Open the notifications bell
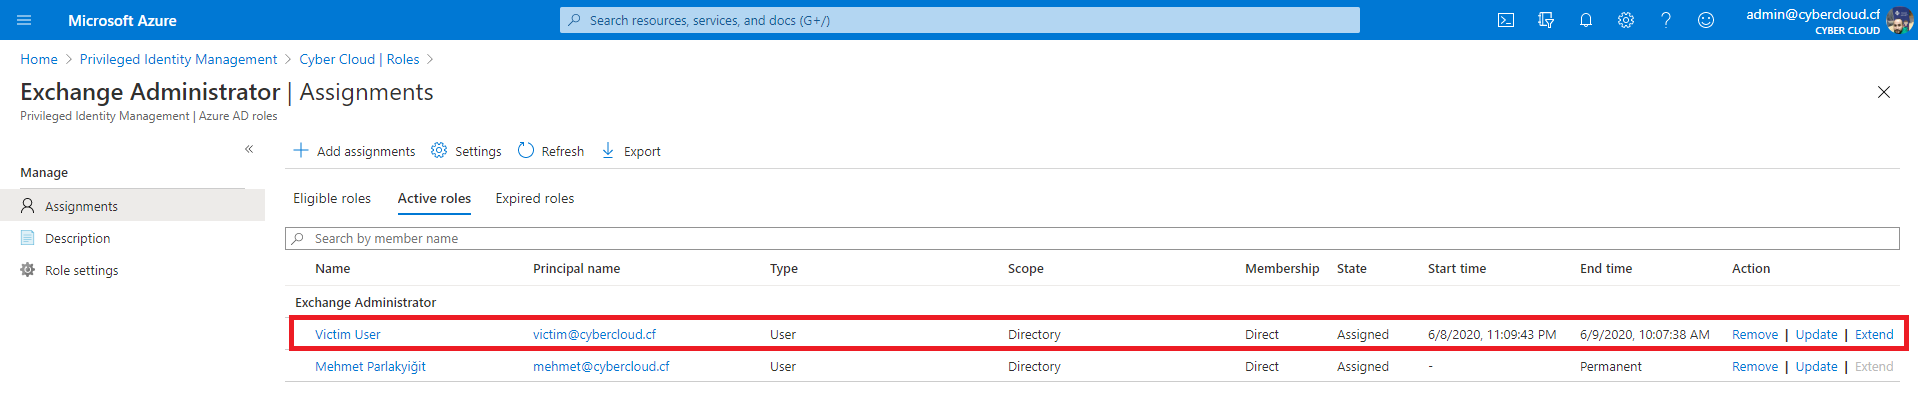1918x415 pixels. [1586, 20]
